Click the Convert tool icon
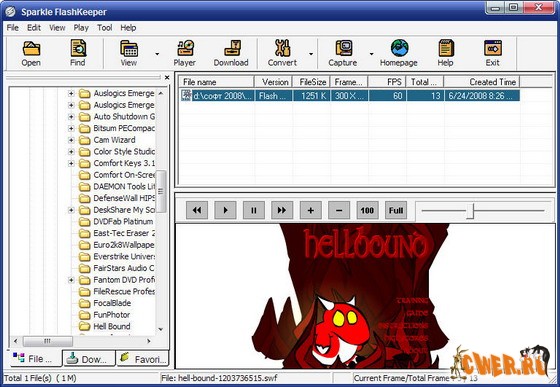The height and width of the screenshot is (387, 560). pyautogui.click(x=282, y=53)
